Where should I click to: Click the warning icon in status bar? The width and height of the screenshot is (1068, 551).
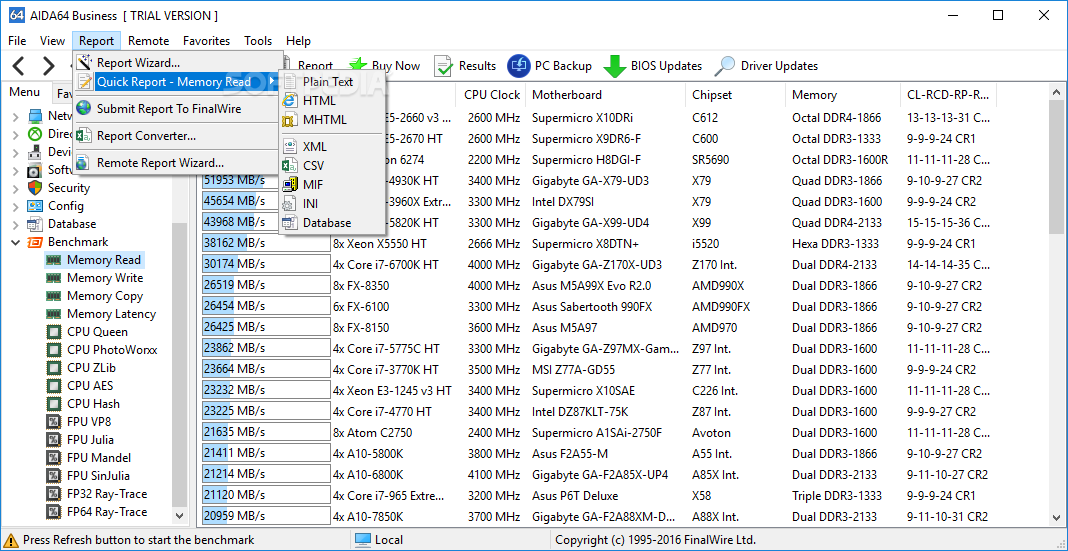coord(10,540)
